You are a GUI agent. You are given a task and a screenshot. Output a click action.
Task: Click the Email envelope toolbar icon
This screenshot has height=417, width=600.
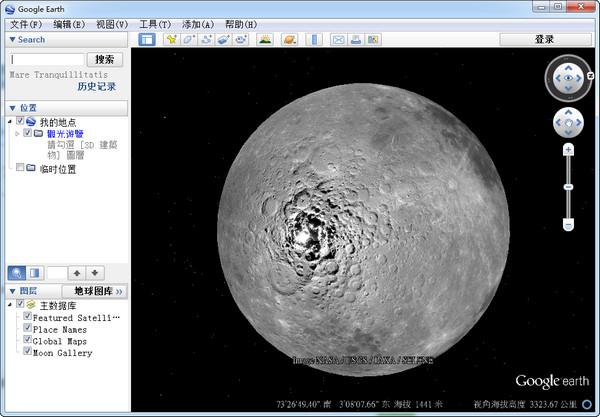tap(338, 39)
